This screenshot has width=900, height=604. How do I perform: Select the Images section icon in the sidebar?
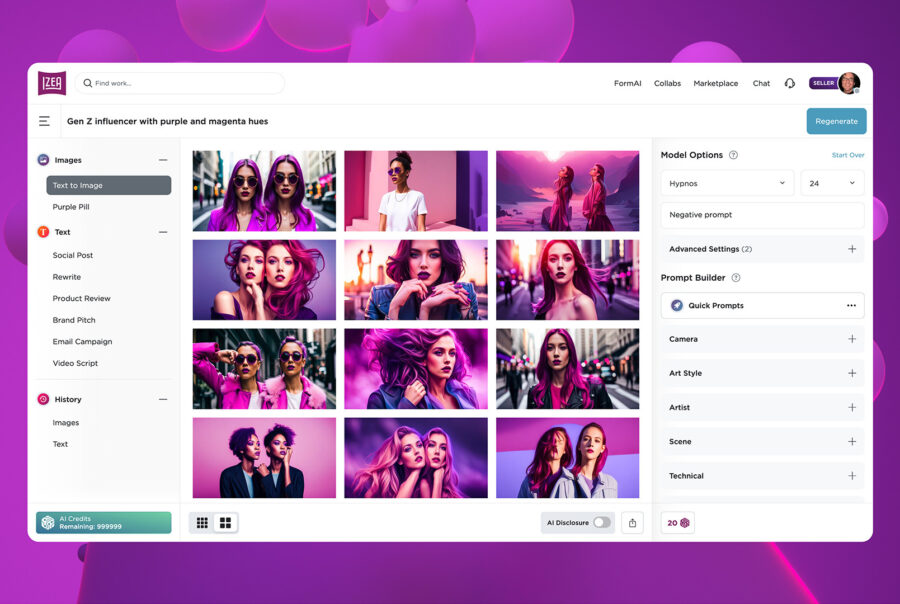[x=42, y=159]
